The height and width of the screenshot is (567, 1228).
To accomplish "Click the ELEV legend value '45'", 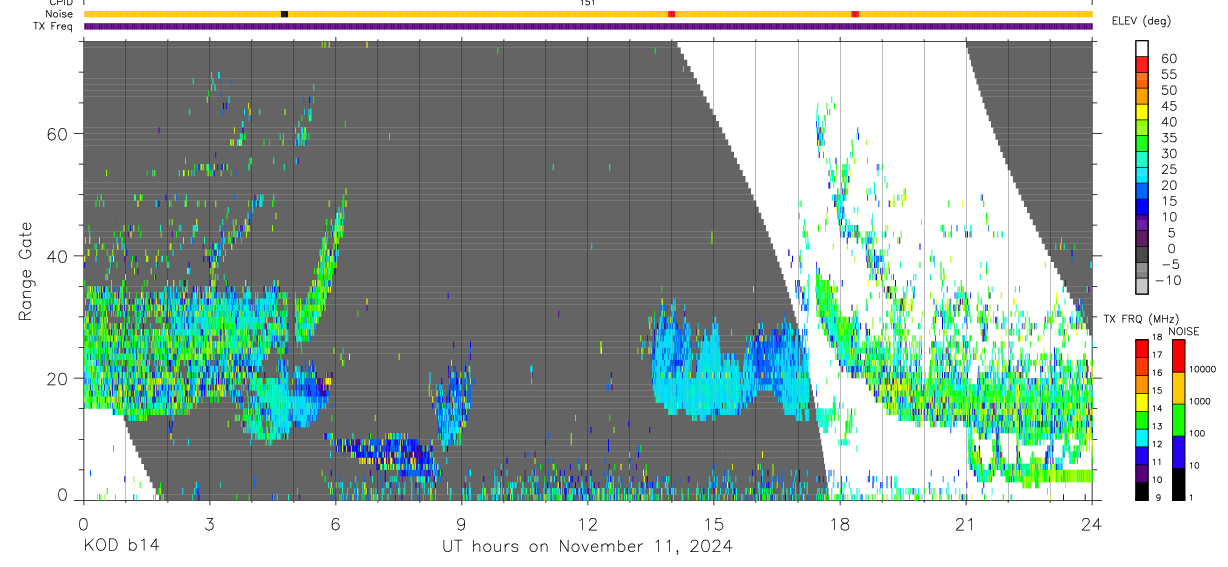I will (1168, 106).
